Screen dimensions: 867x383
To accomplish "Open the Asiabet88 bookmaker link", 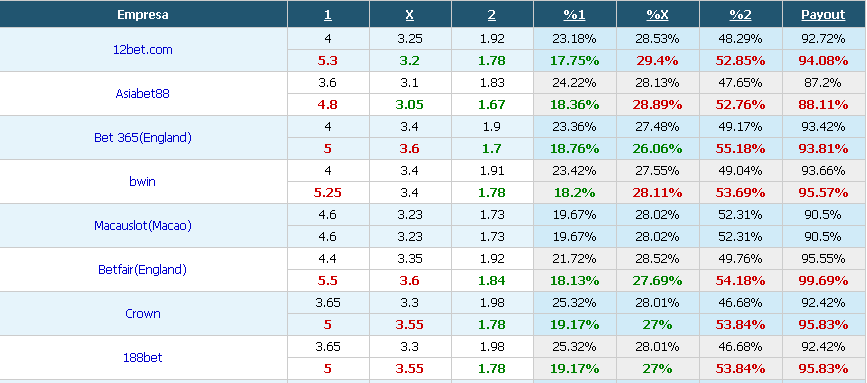I will 143,93.
